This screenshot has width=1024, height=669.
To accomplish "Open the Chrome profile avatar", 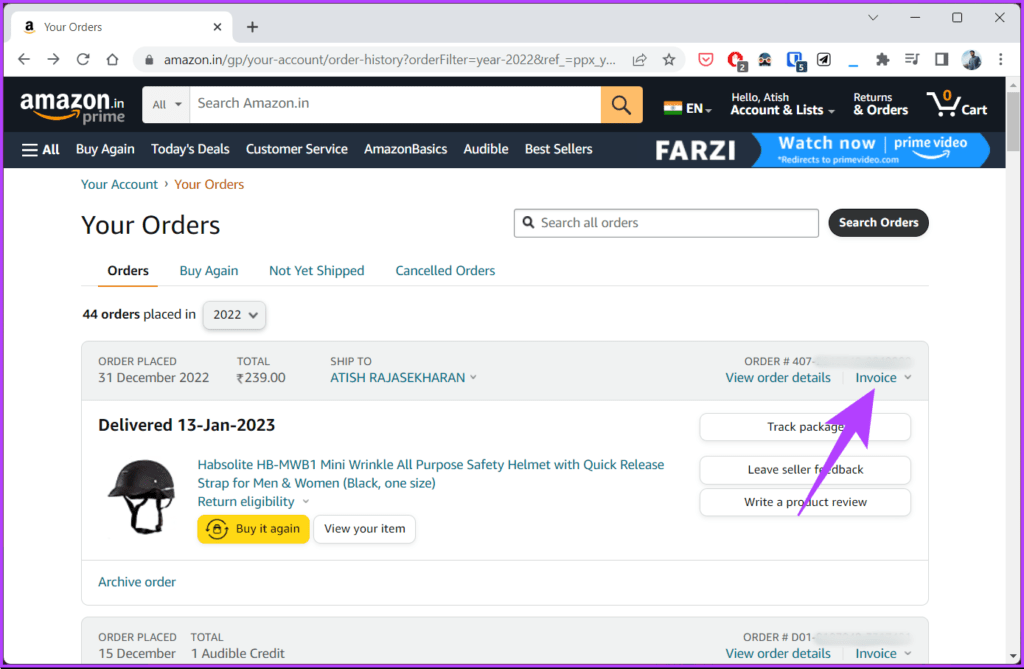I will [971, 60].
